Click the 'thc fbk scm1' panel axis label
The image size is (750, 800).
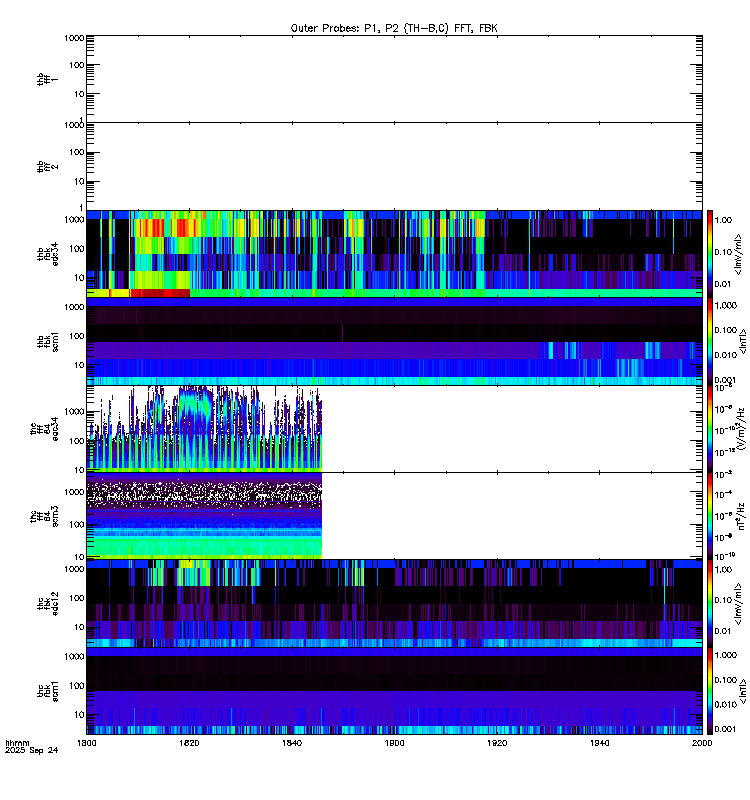point(48,691)
